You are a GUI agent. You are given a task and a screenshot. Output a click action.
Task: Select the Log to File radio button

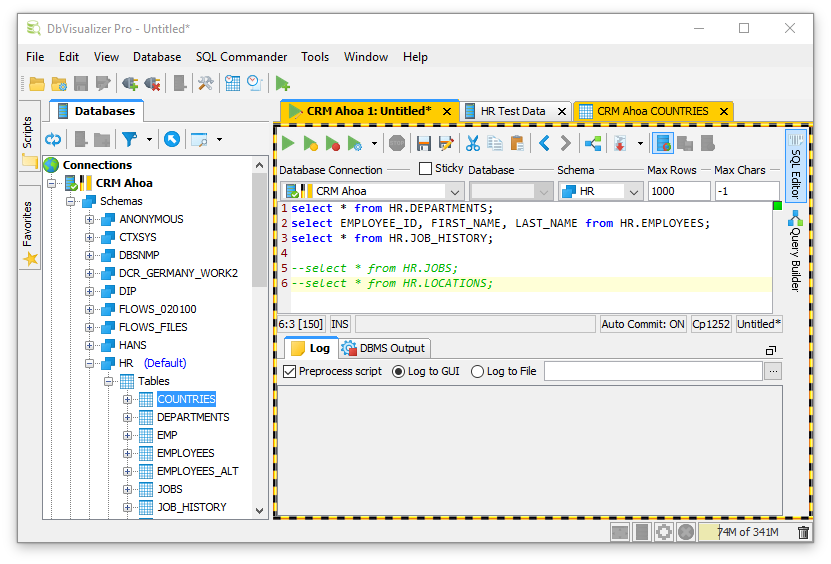tap(477, 371)
